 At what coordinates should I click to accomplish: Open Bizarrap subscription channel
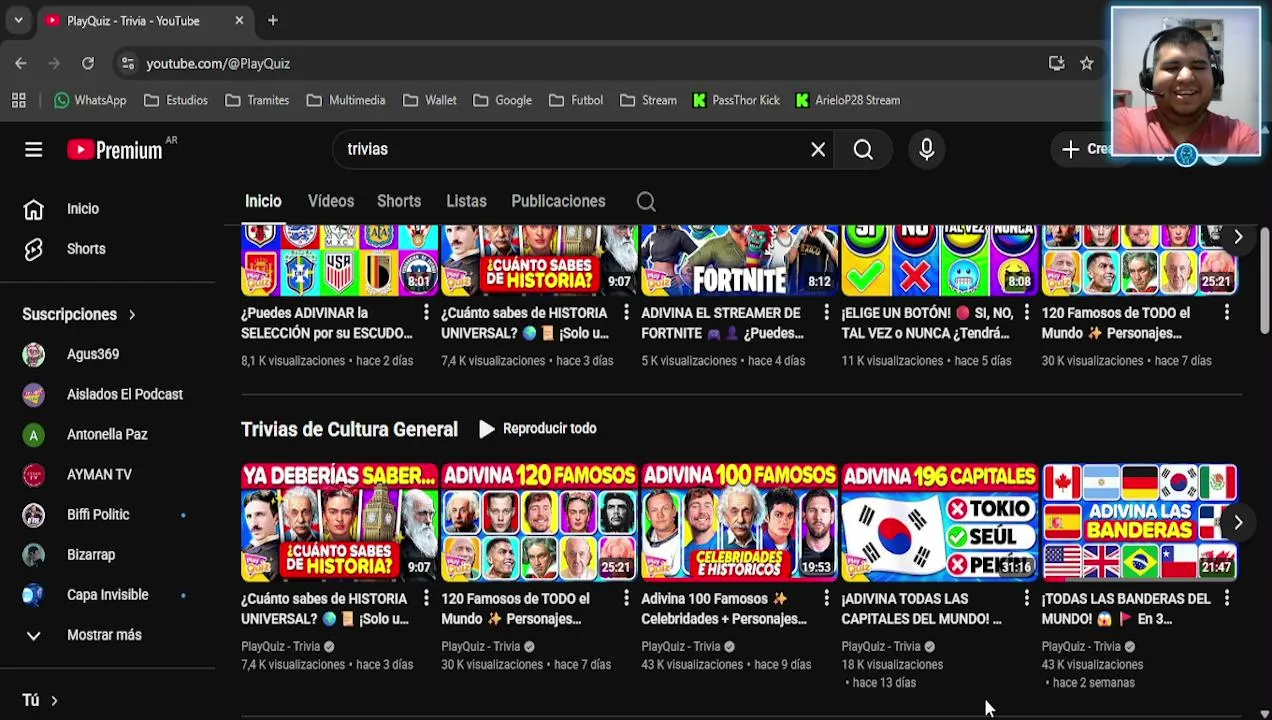[91, 554]
